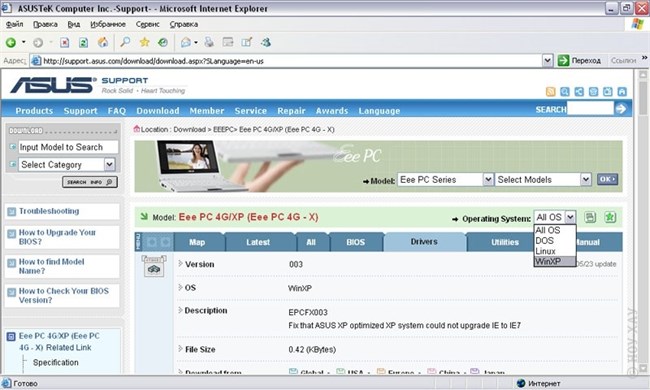Viewport: 650px width, 390px height.
Task: Click the Input Model to Search field
Action: (x=68, y=147)
